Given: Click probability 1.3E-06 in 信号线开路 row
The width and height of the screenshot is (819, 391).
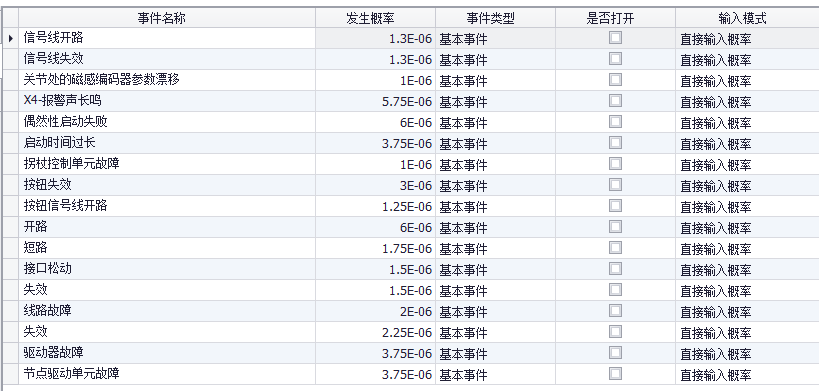Looking at the screenshot, I should pos(375,38).
